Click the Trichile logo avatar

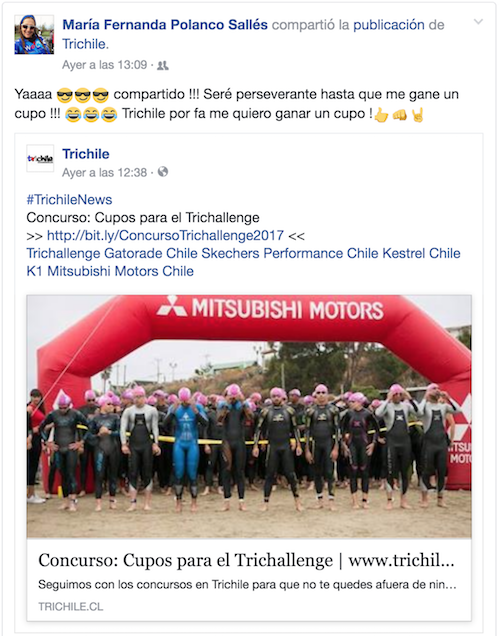pos(40,158)
